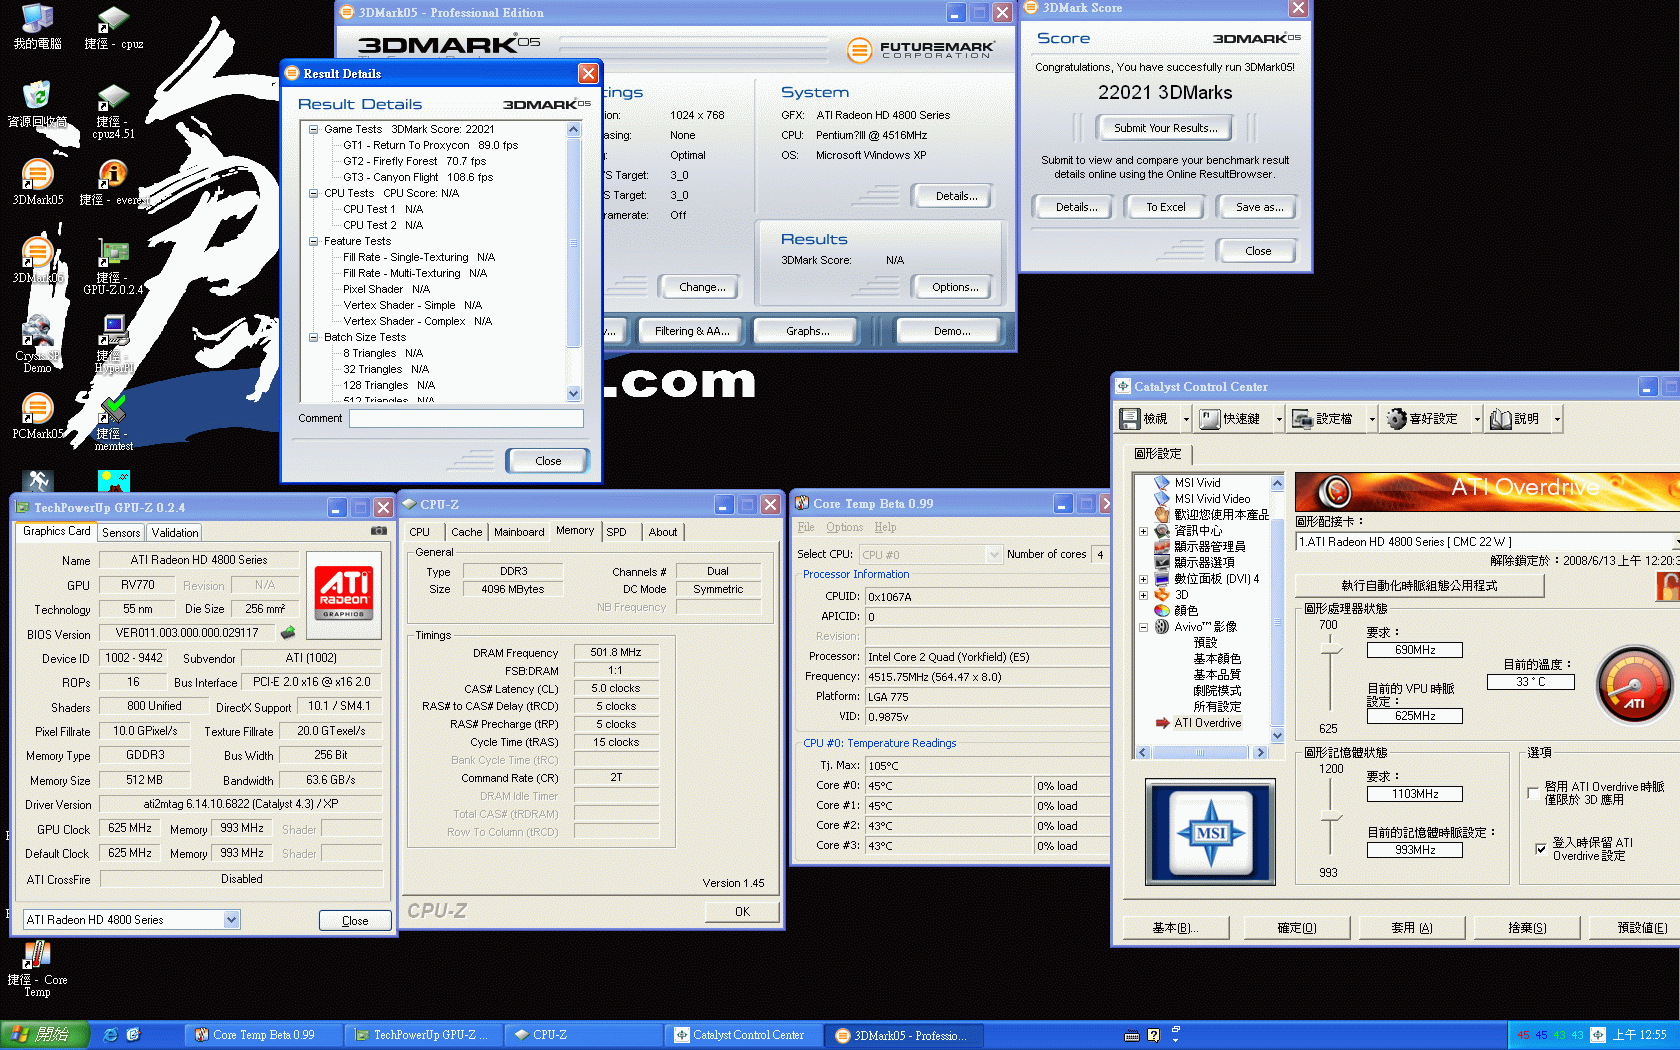The image size is (1680, 1050).
Task: Open the GPU selection dropdown in GPU-Z
Action: click(232, 920)
